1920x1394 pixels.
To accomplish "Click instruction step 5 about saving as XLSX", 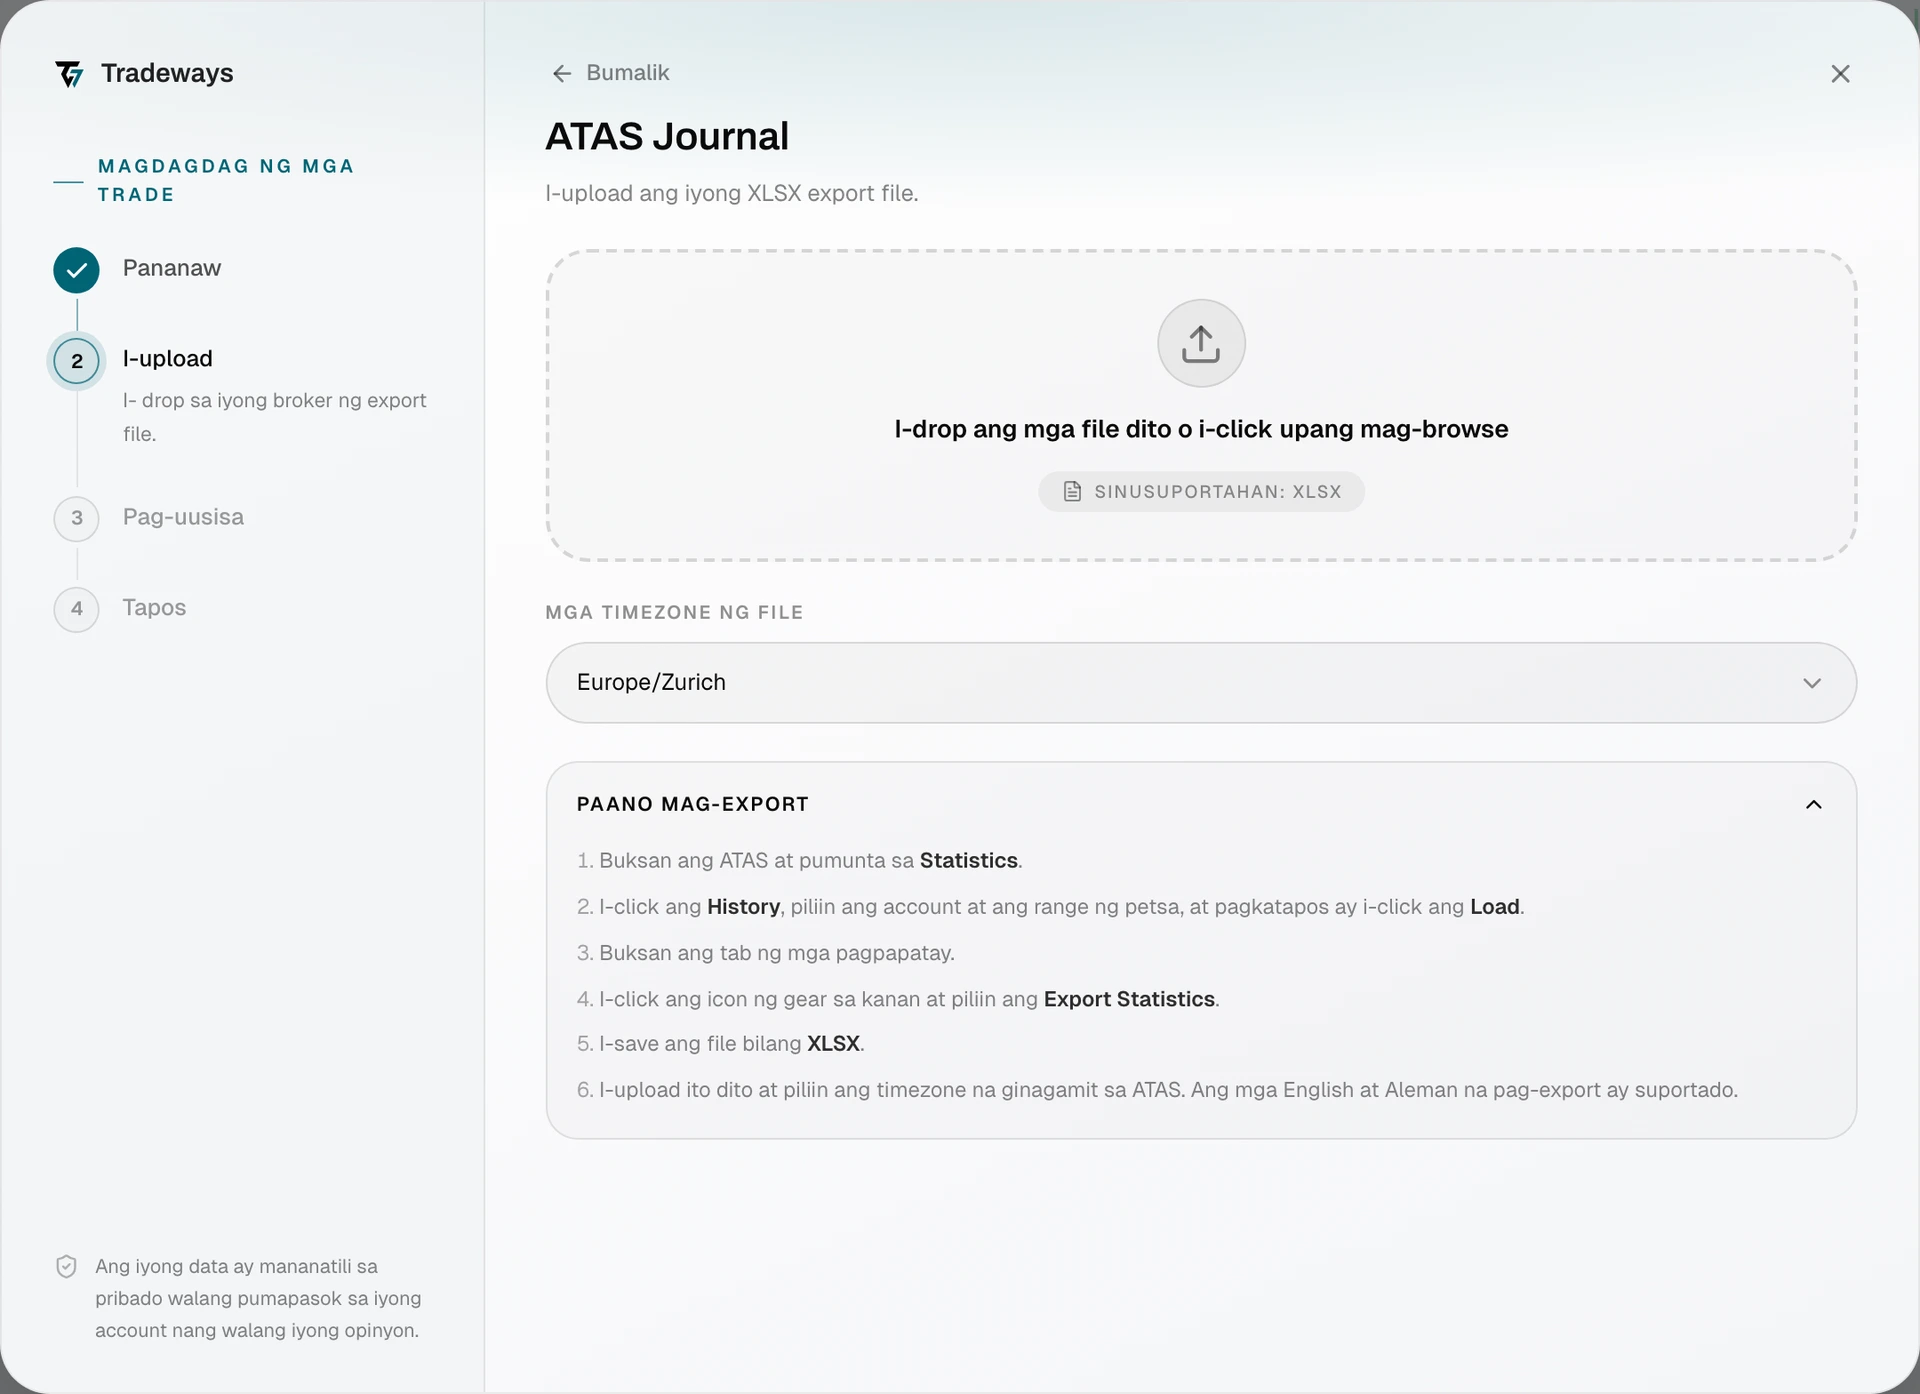I will (x=720, y=1044).
